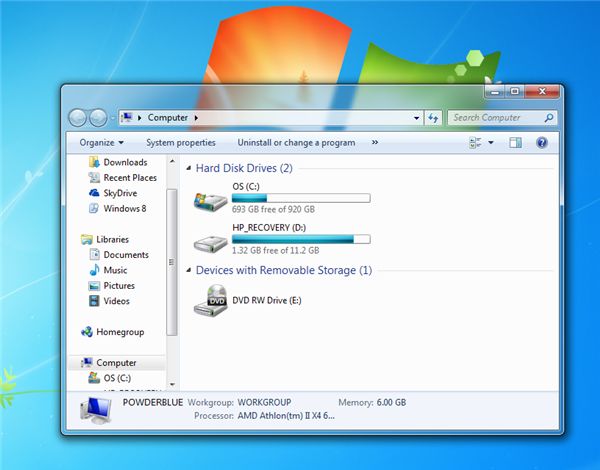
Task: Open the recent pages dropdown beside Forward
Action: point(112,118)
